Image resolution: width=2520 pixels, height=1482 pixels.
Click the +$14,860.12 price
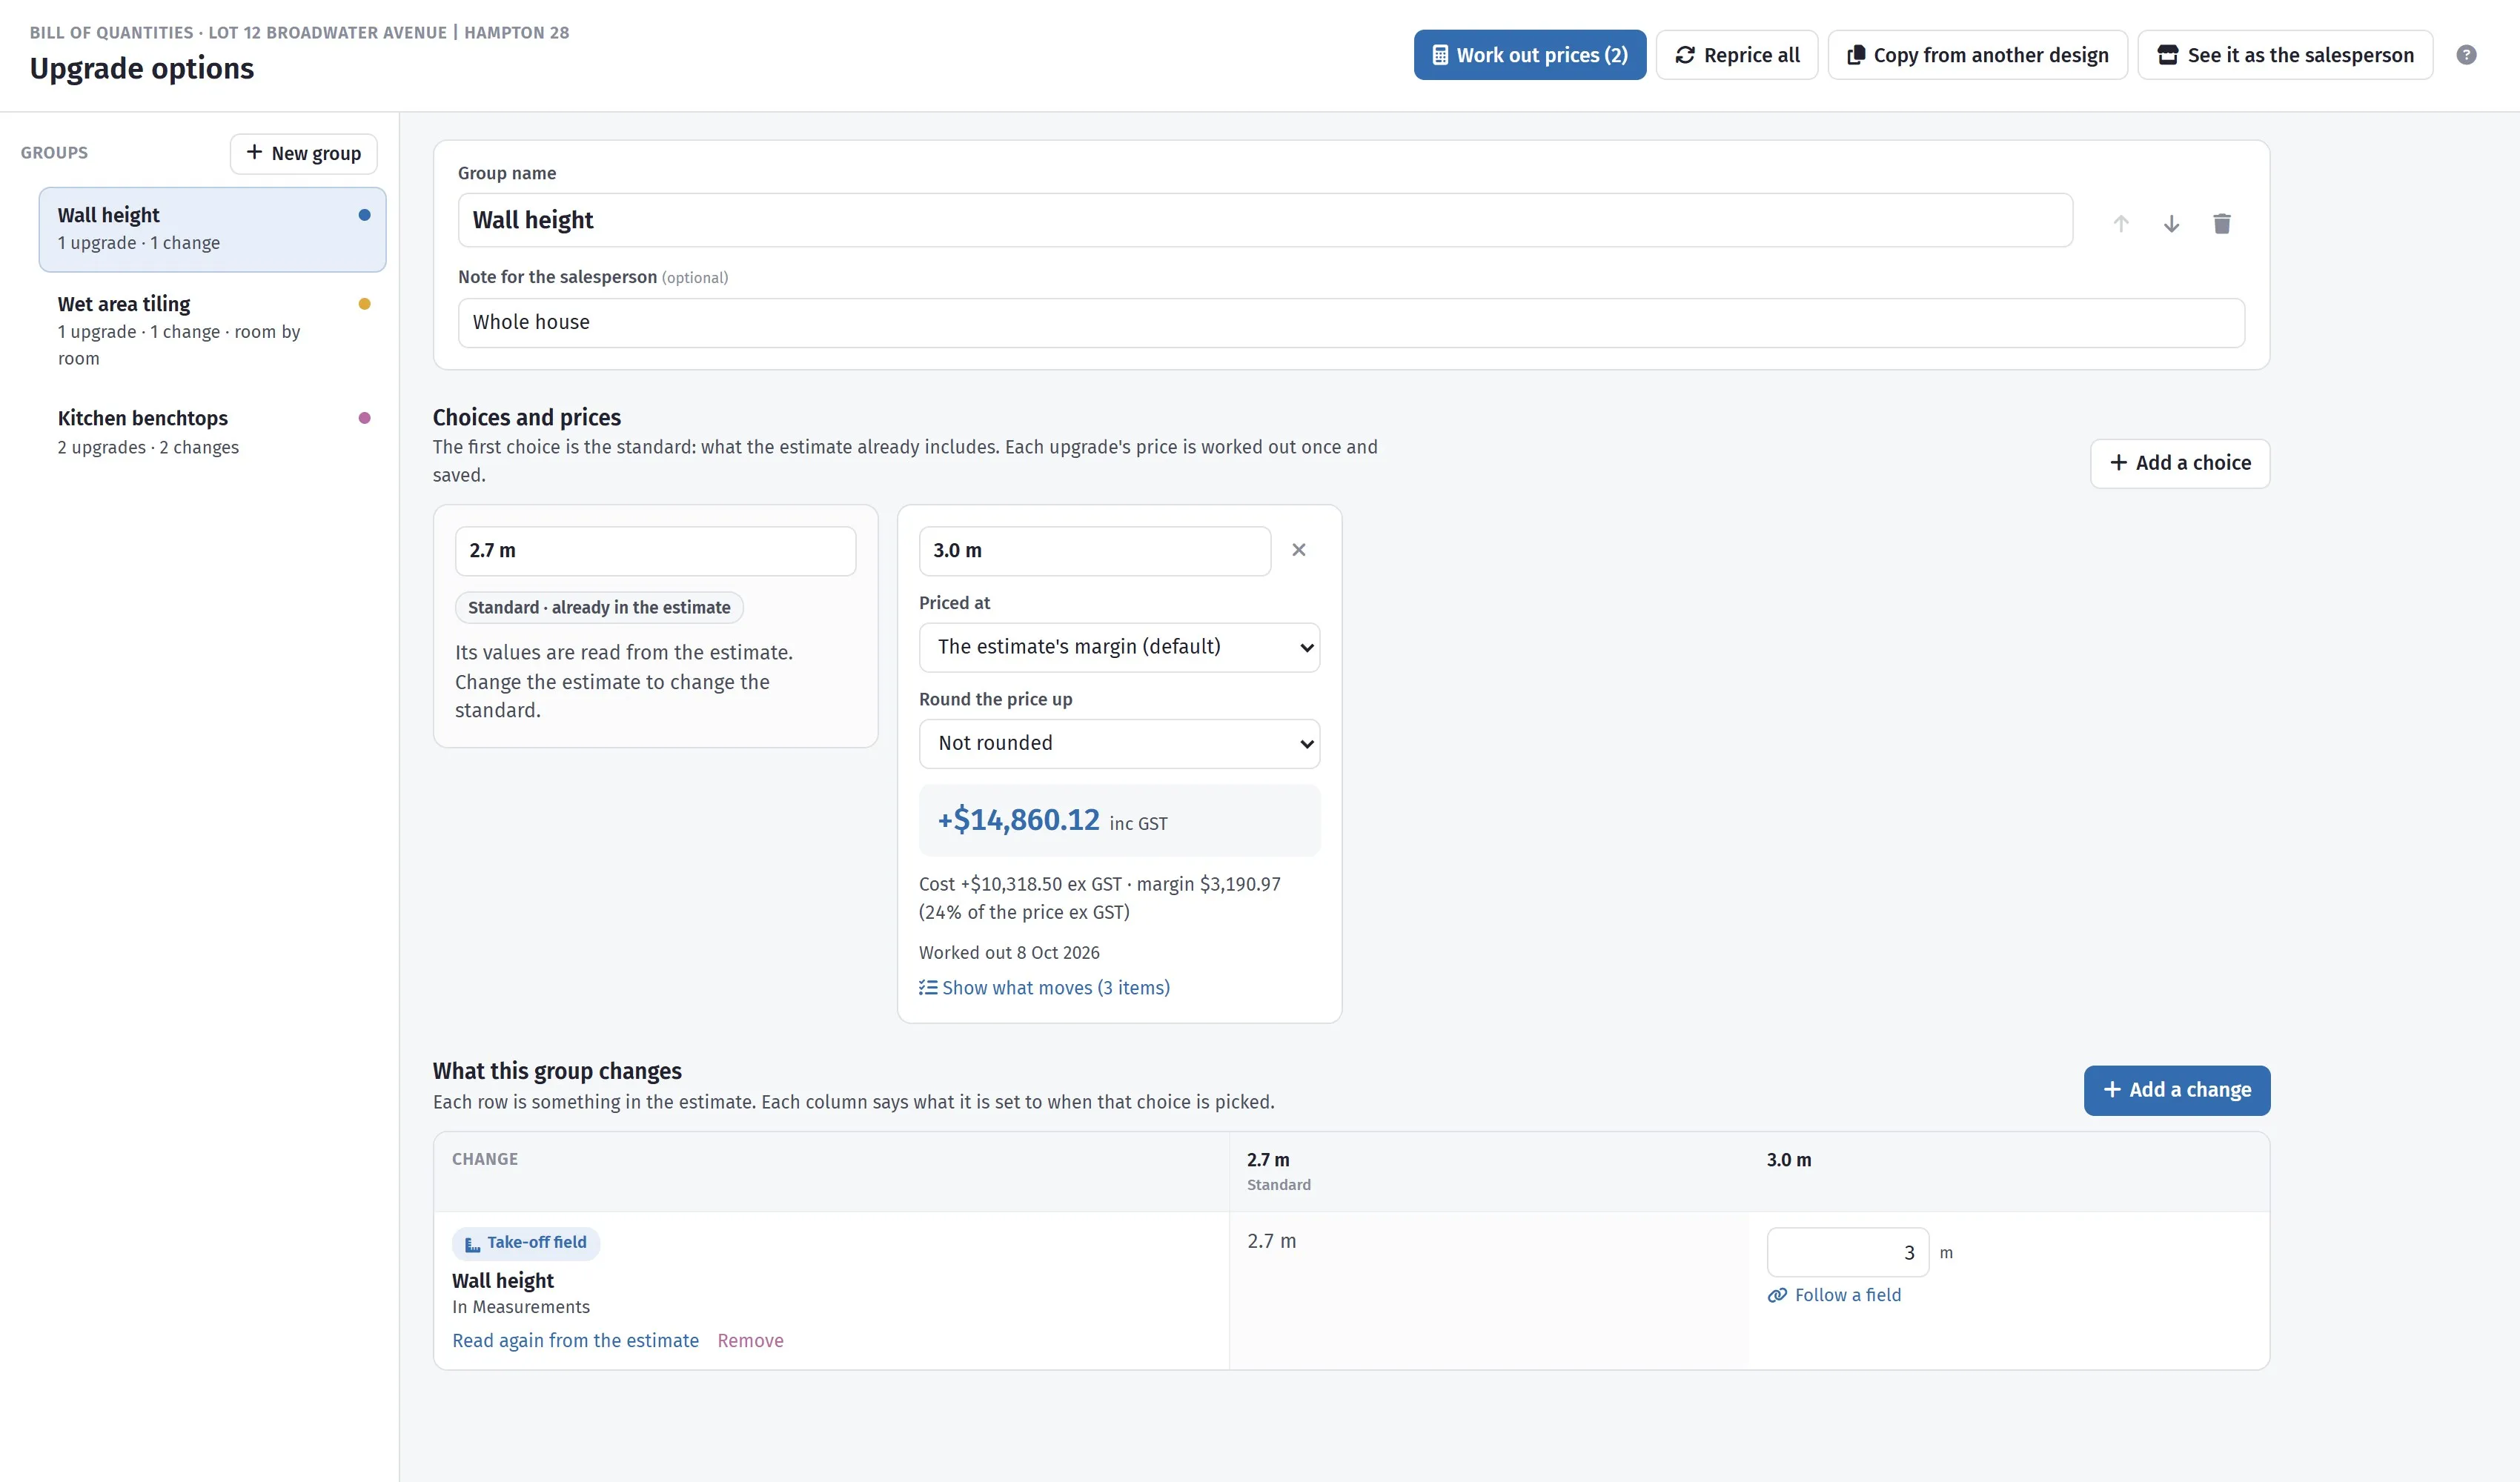tap(1018, 820)
